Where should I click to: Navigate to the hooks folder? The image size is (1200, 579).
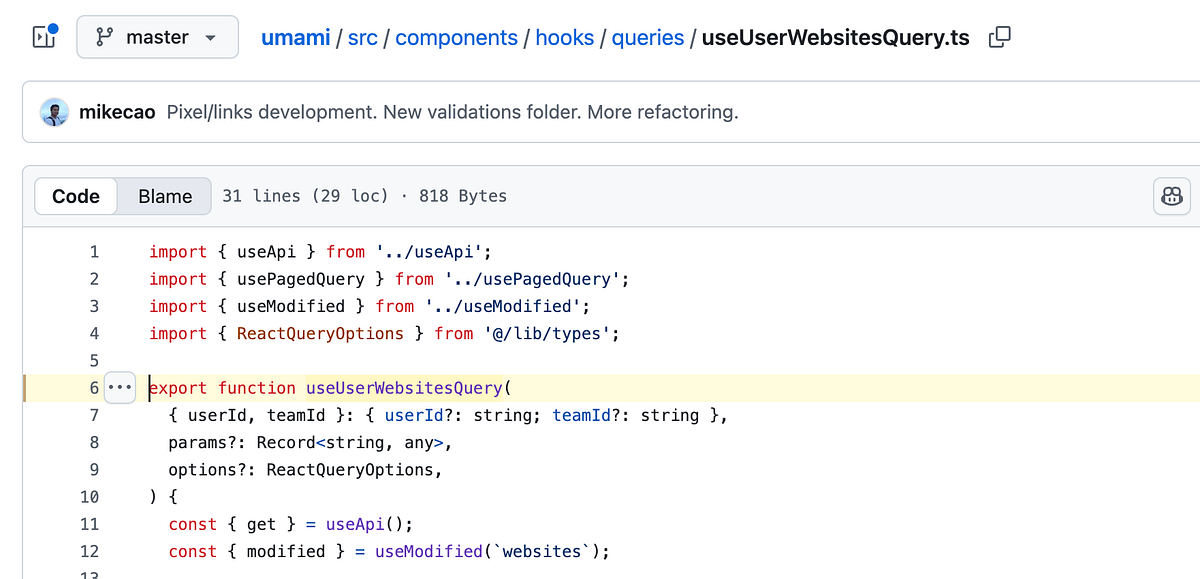[565, 36]
